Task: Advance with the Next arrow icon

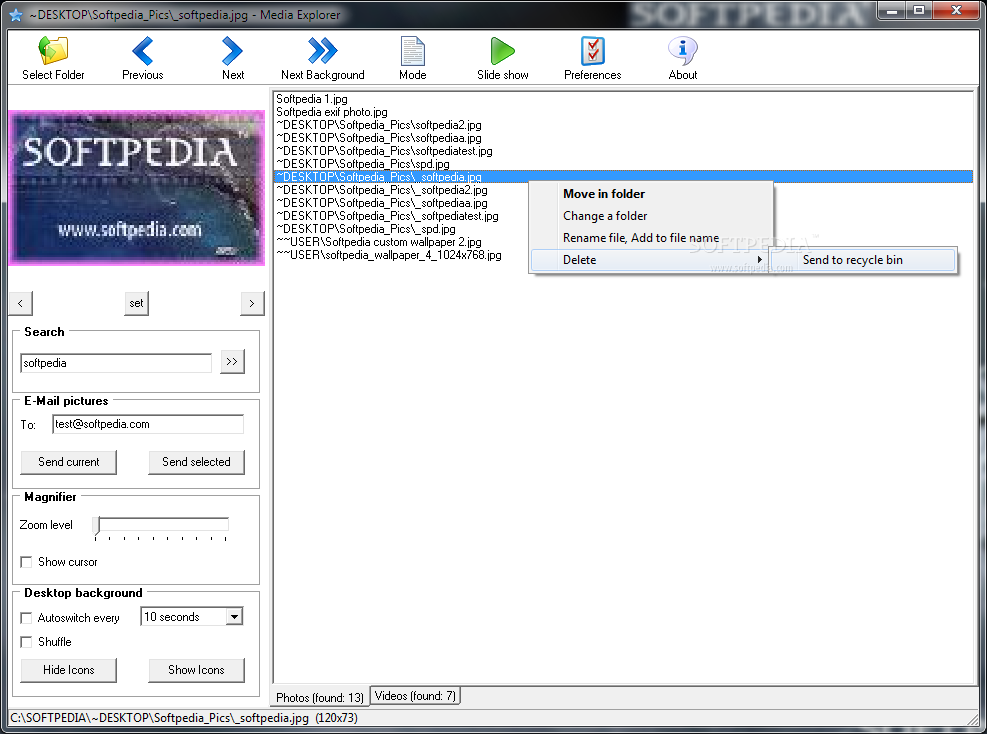Action: (232, 51)
